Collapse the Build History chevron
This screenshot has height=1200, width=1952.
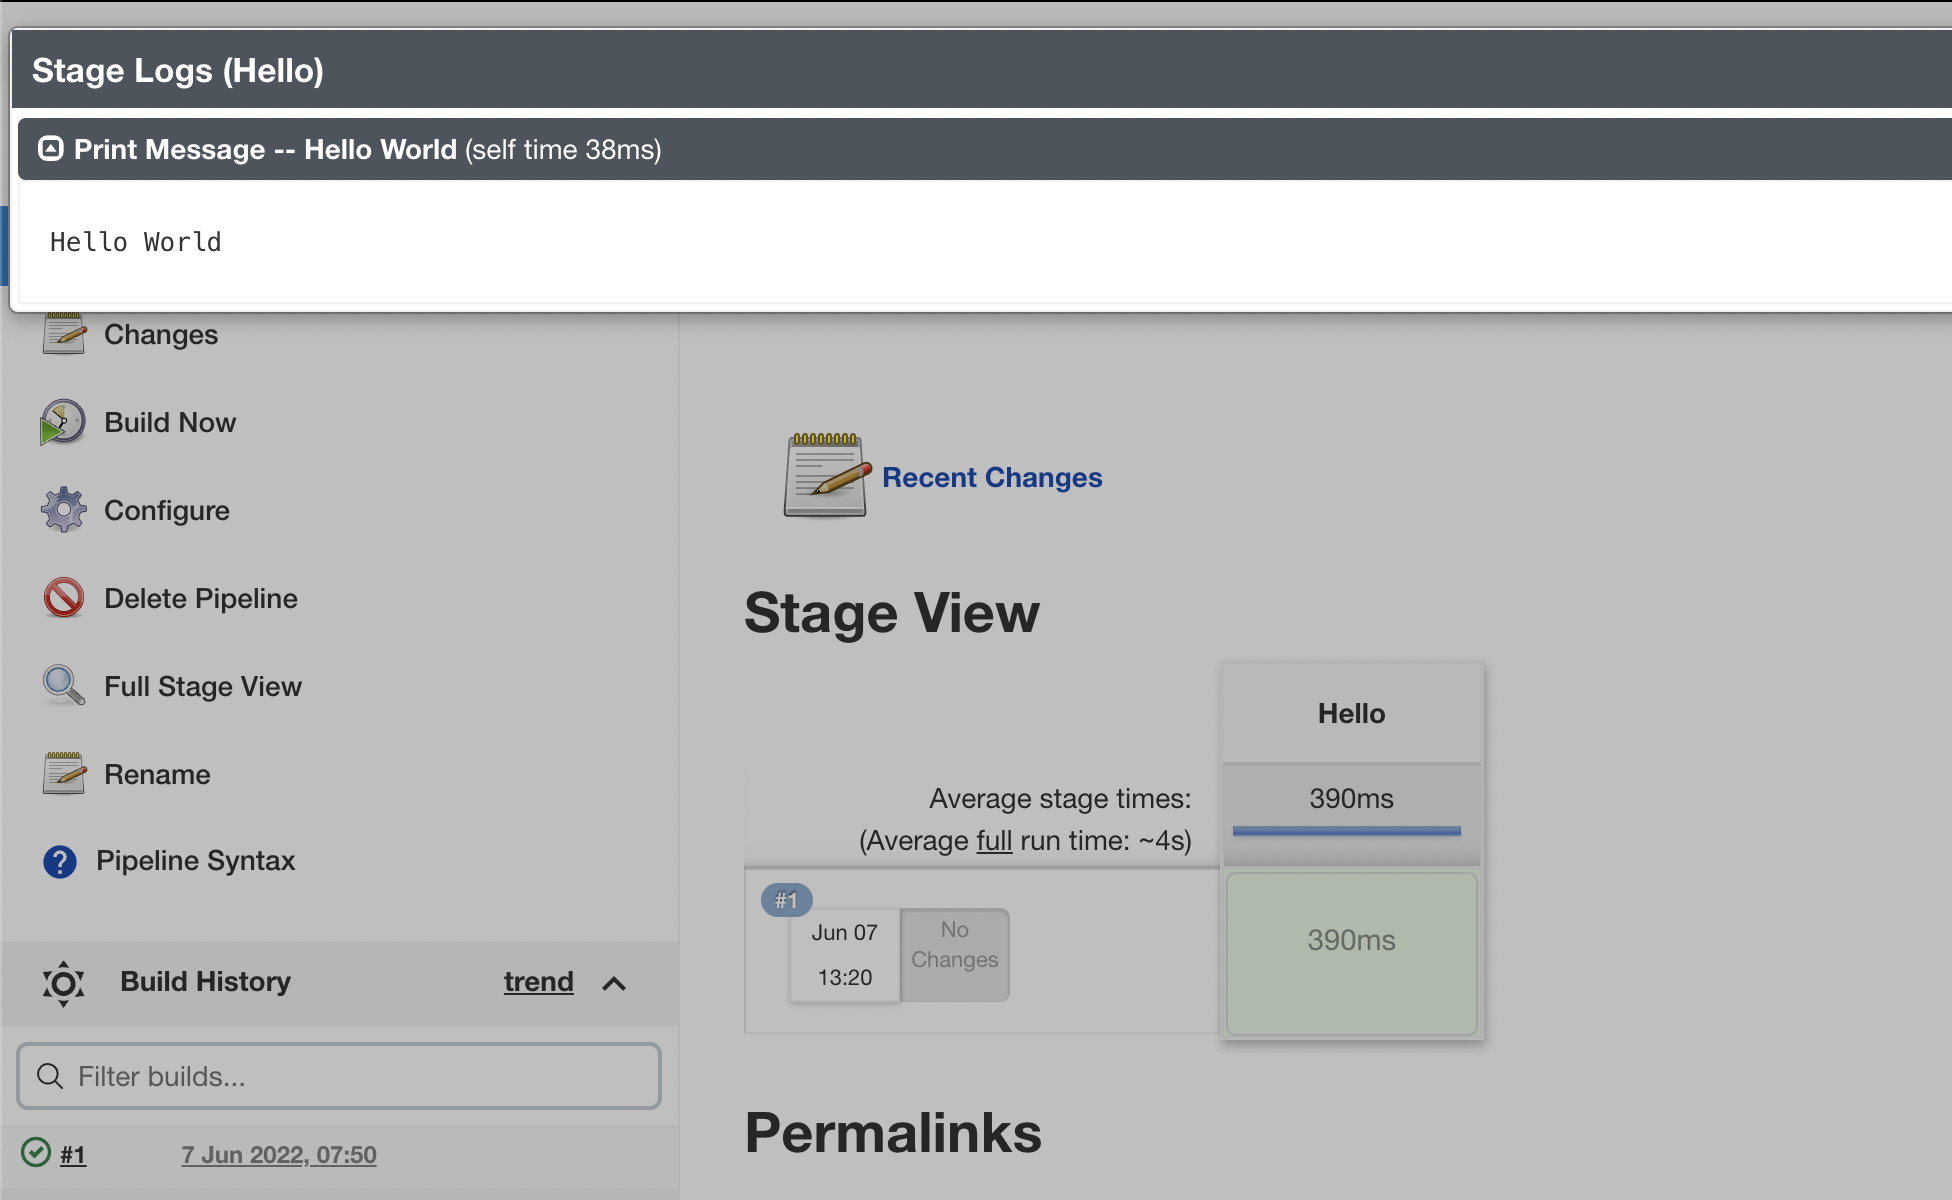(x=614, y=984)
